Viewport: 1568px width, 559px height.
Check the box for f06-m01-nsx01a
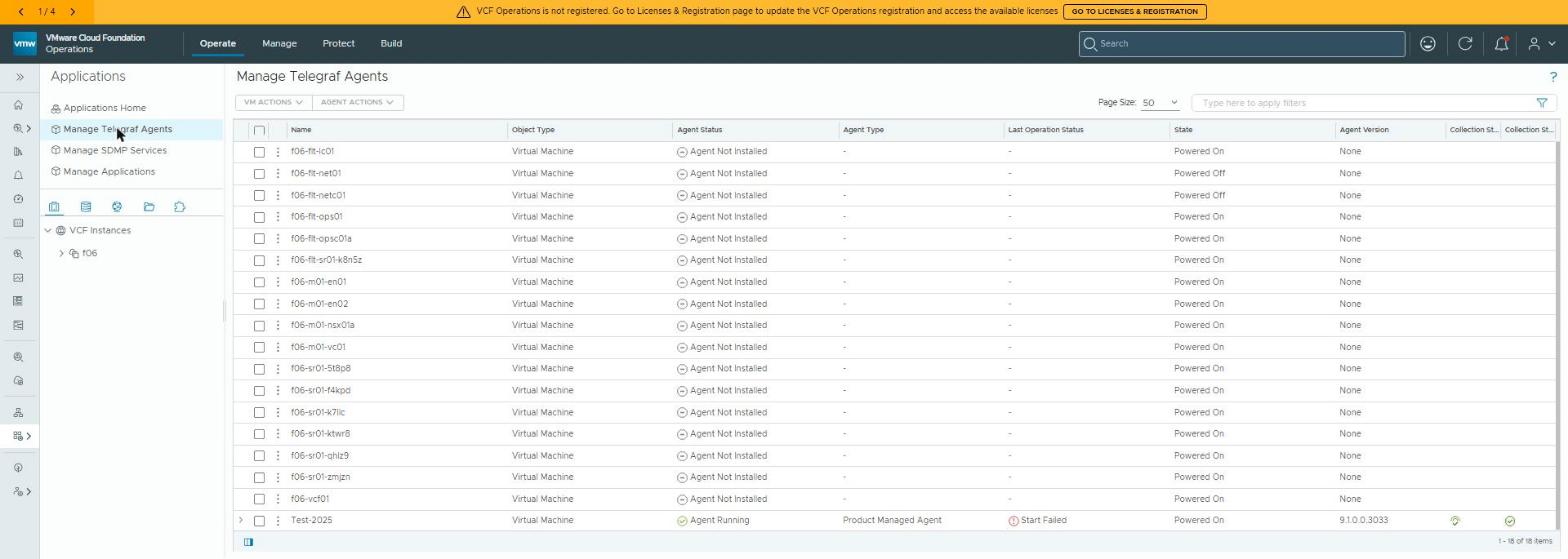(259, 326)
